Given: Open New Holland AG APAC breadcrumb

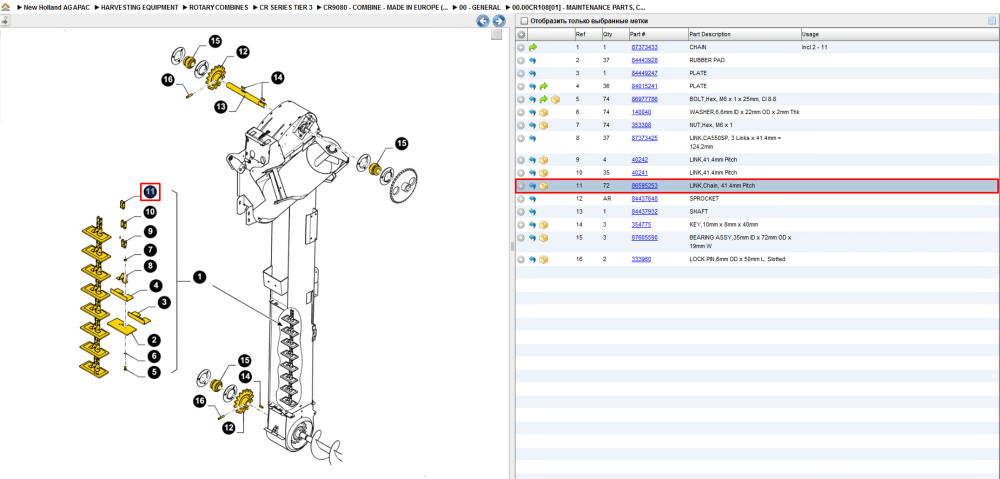Looking at the screenshot, I should [x=57, y=7].
